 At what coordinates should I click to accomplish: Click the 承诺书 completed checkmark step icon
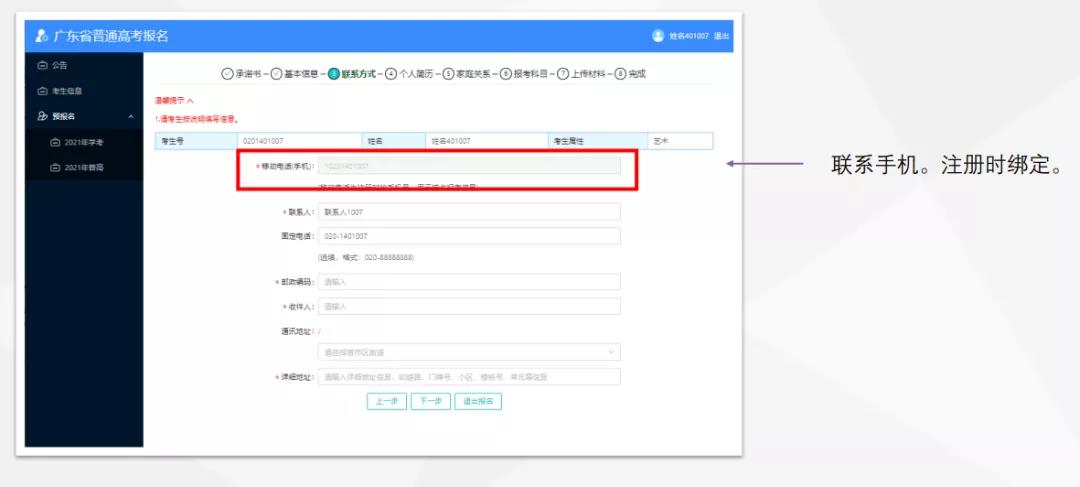pyautogui.click(x=227, y=74)
